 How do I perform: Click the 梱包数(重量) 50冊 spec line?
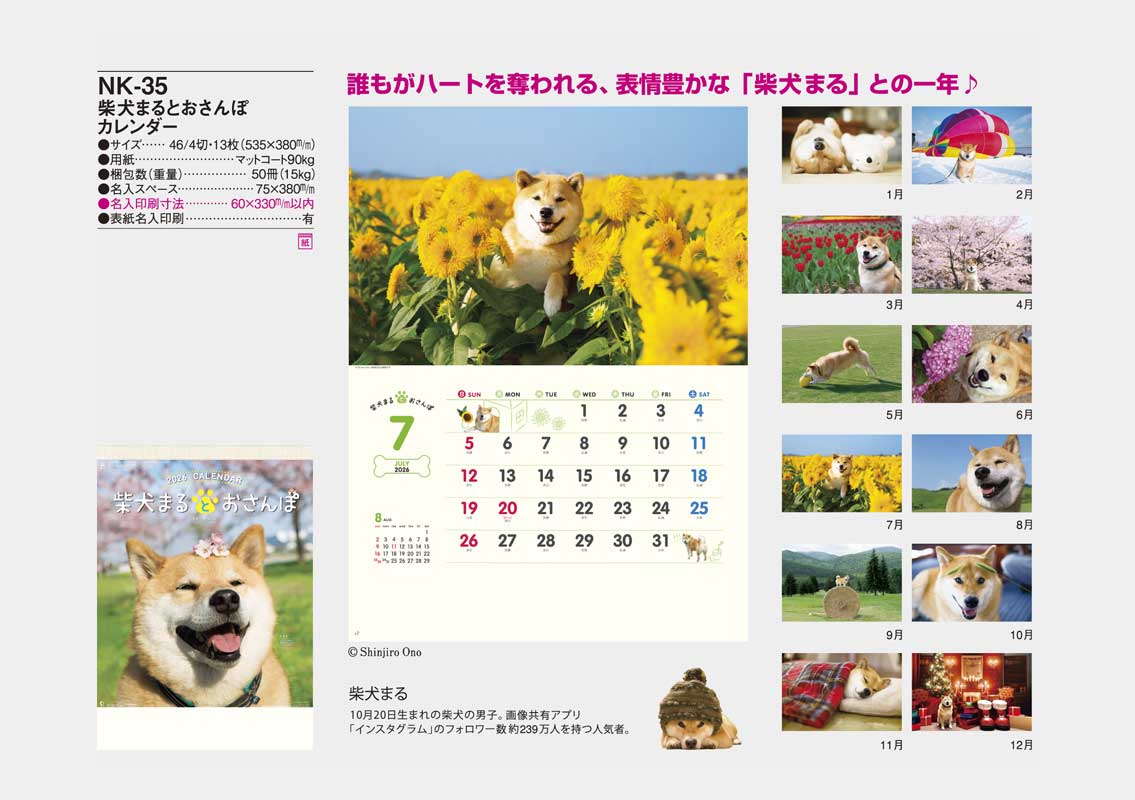[206, 174]
